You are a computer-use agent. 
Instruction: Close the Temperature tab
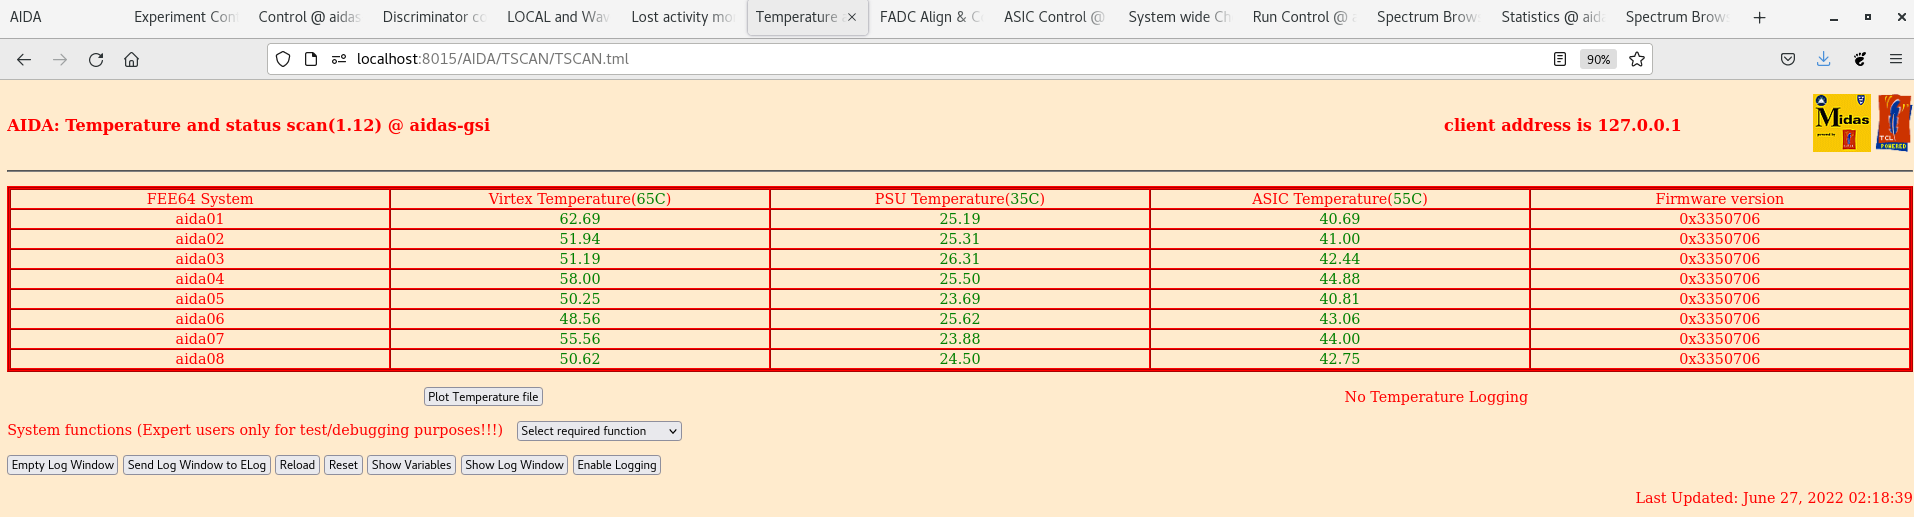[x=852, y=17]
